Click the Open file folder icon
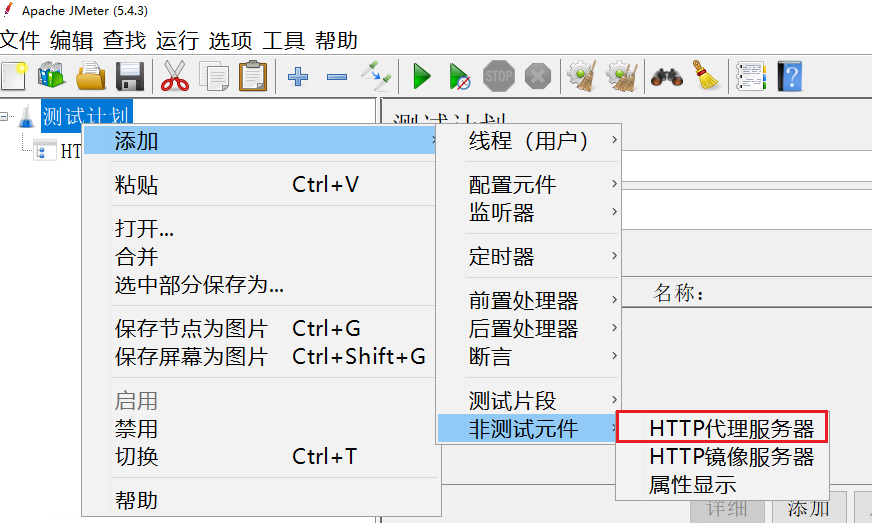The width and height of the screenshot is (872, 523). (91, 76)
